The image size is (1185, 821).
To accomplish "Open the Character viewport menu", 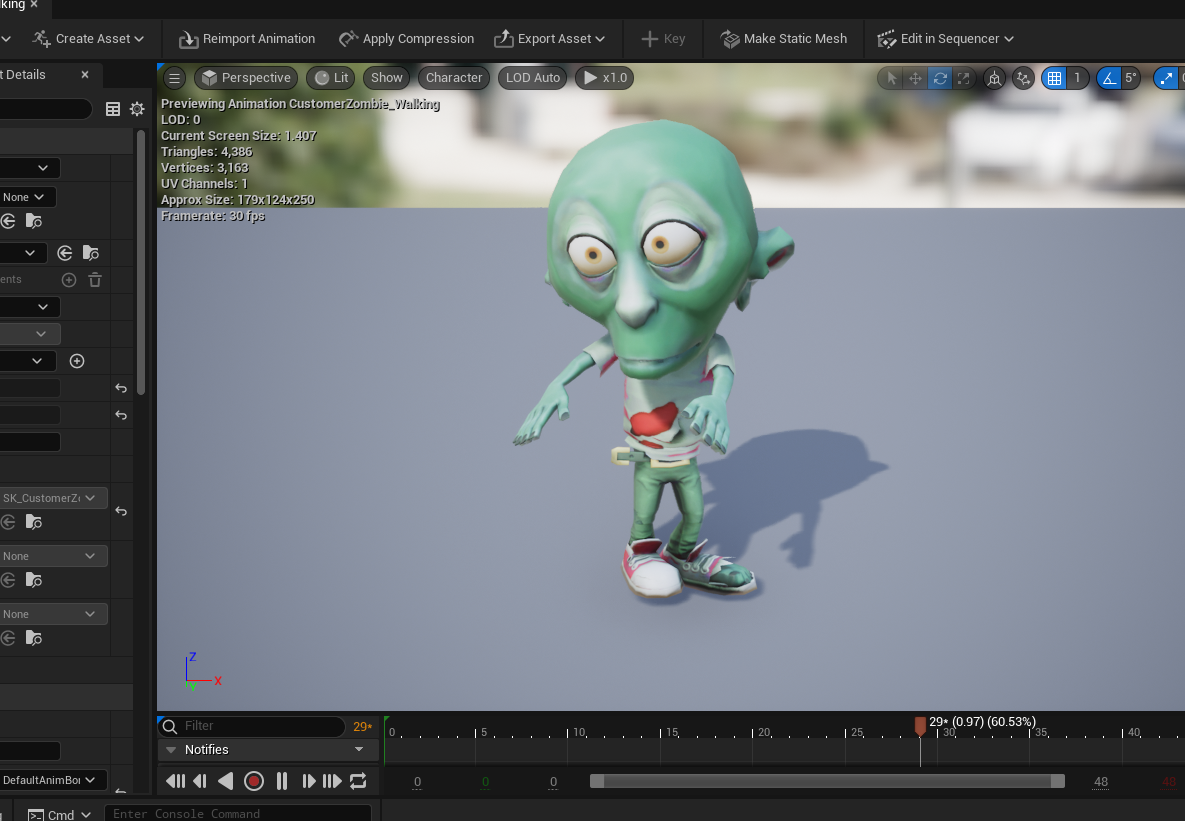I will pos(453,78).
